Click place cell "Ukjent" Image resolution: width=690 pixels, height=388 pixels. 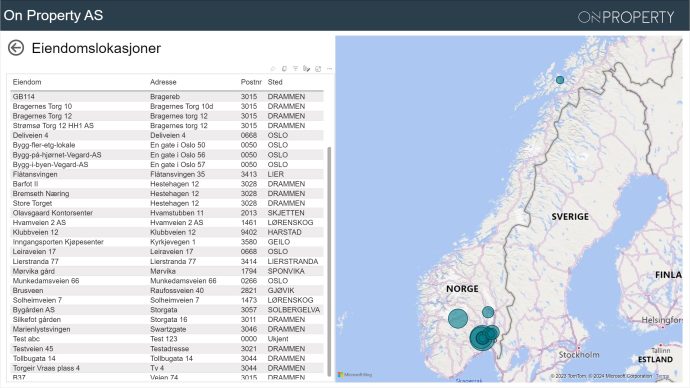278,339
